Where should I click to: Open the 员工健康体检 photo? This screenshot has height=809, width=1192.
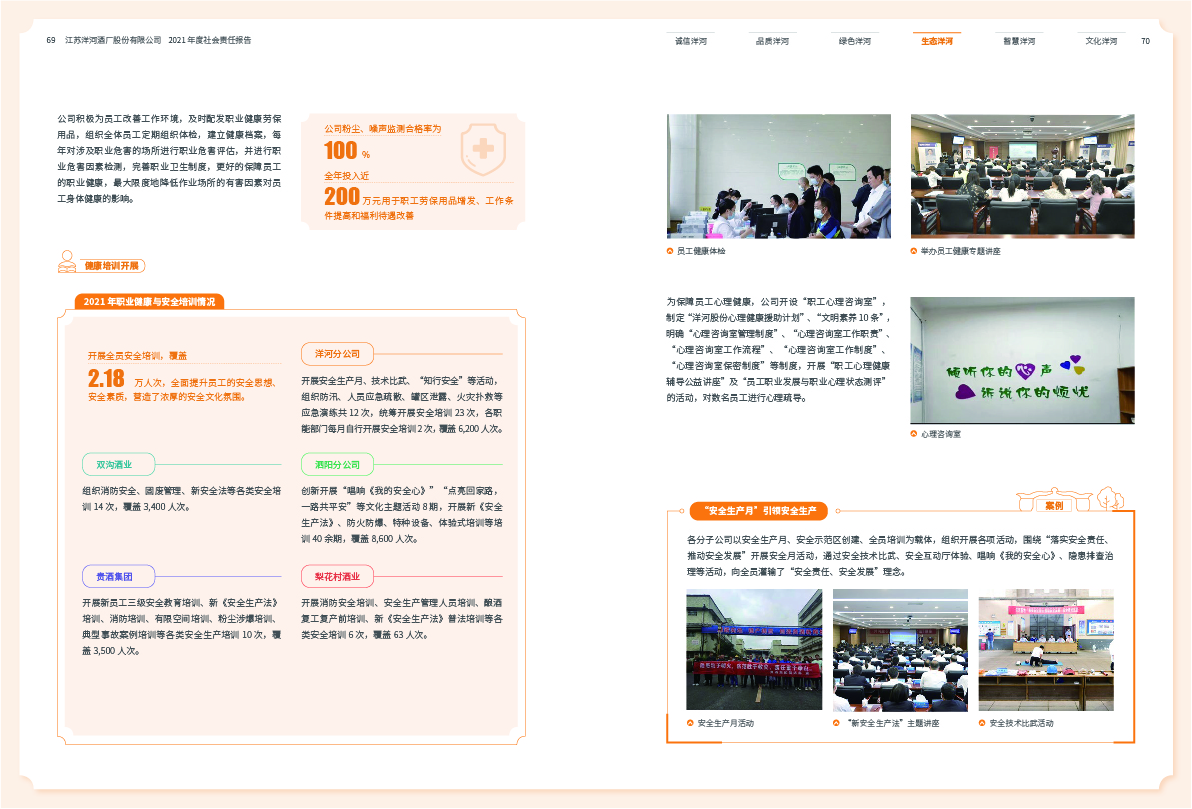779,176
